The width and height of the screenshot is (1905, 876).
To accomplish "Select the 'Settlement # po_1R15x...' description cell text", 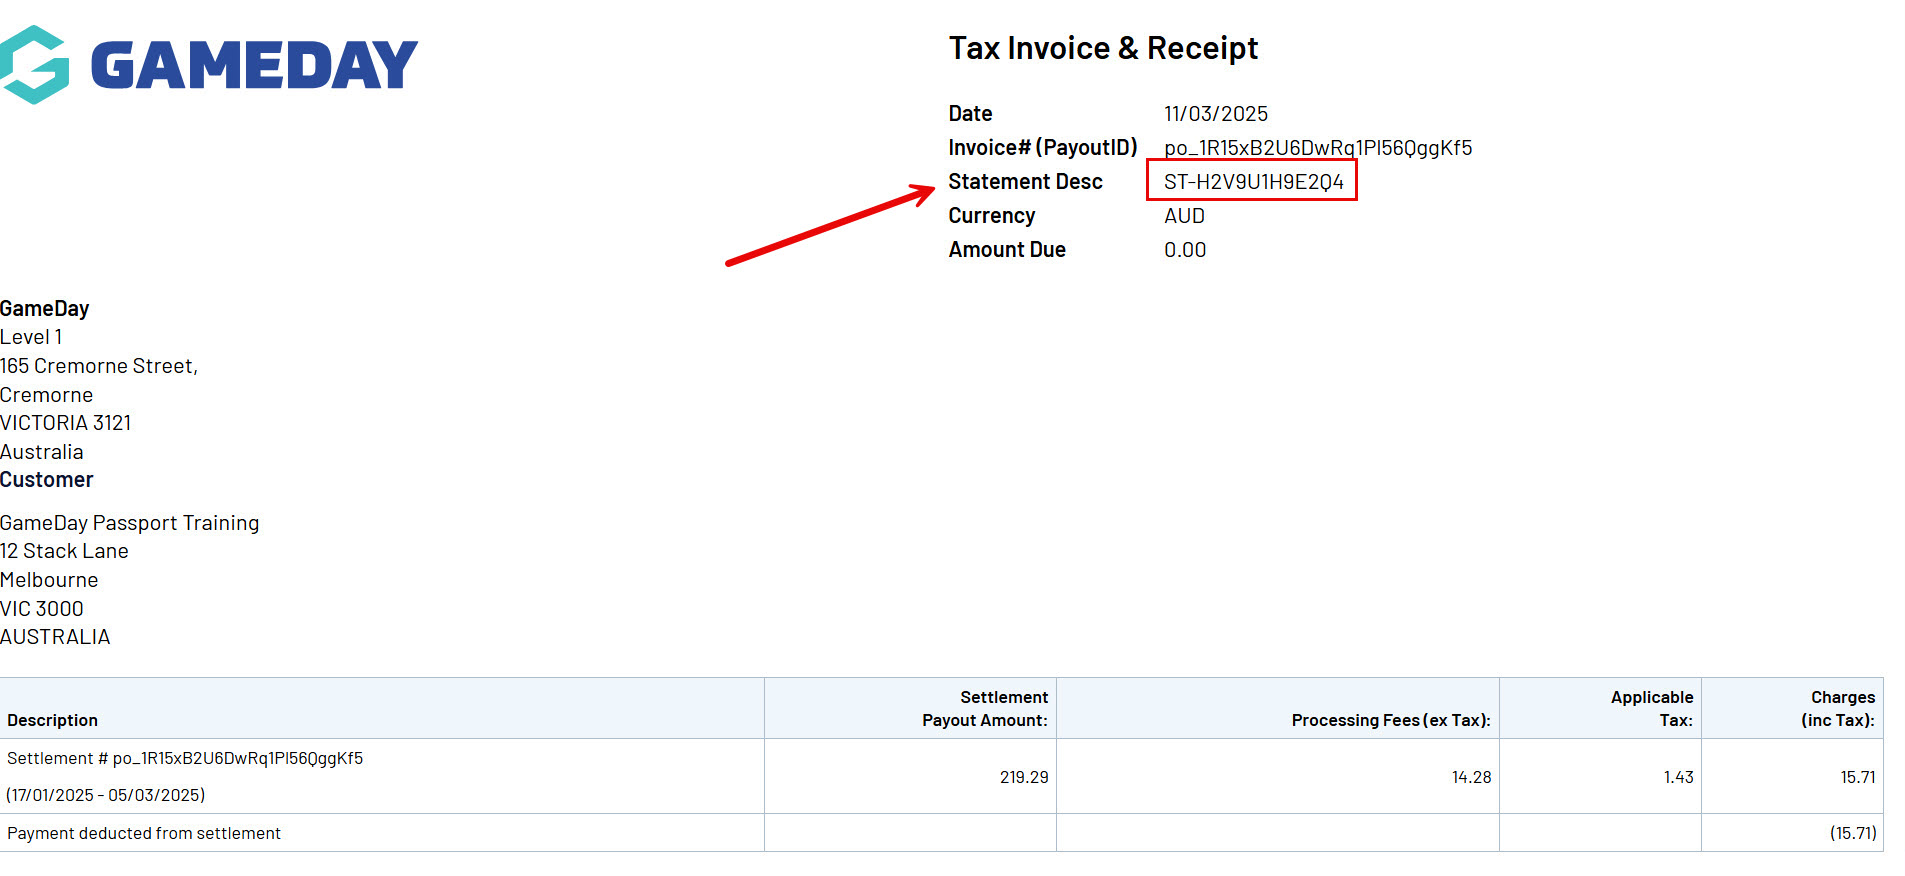I will [185, 758].
